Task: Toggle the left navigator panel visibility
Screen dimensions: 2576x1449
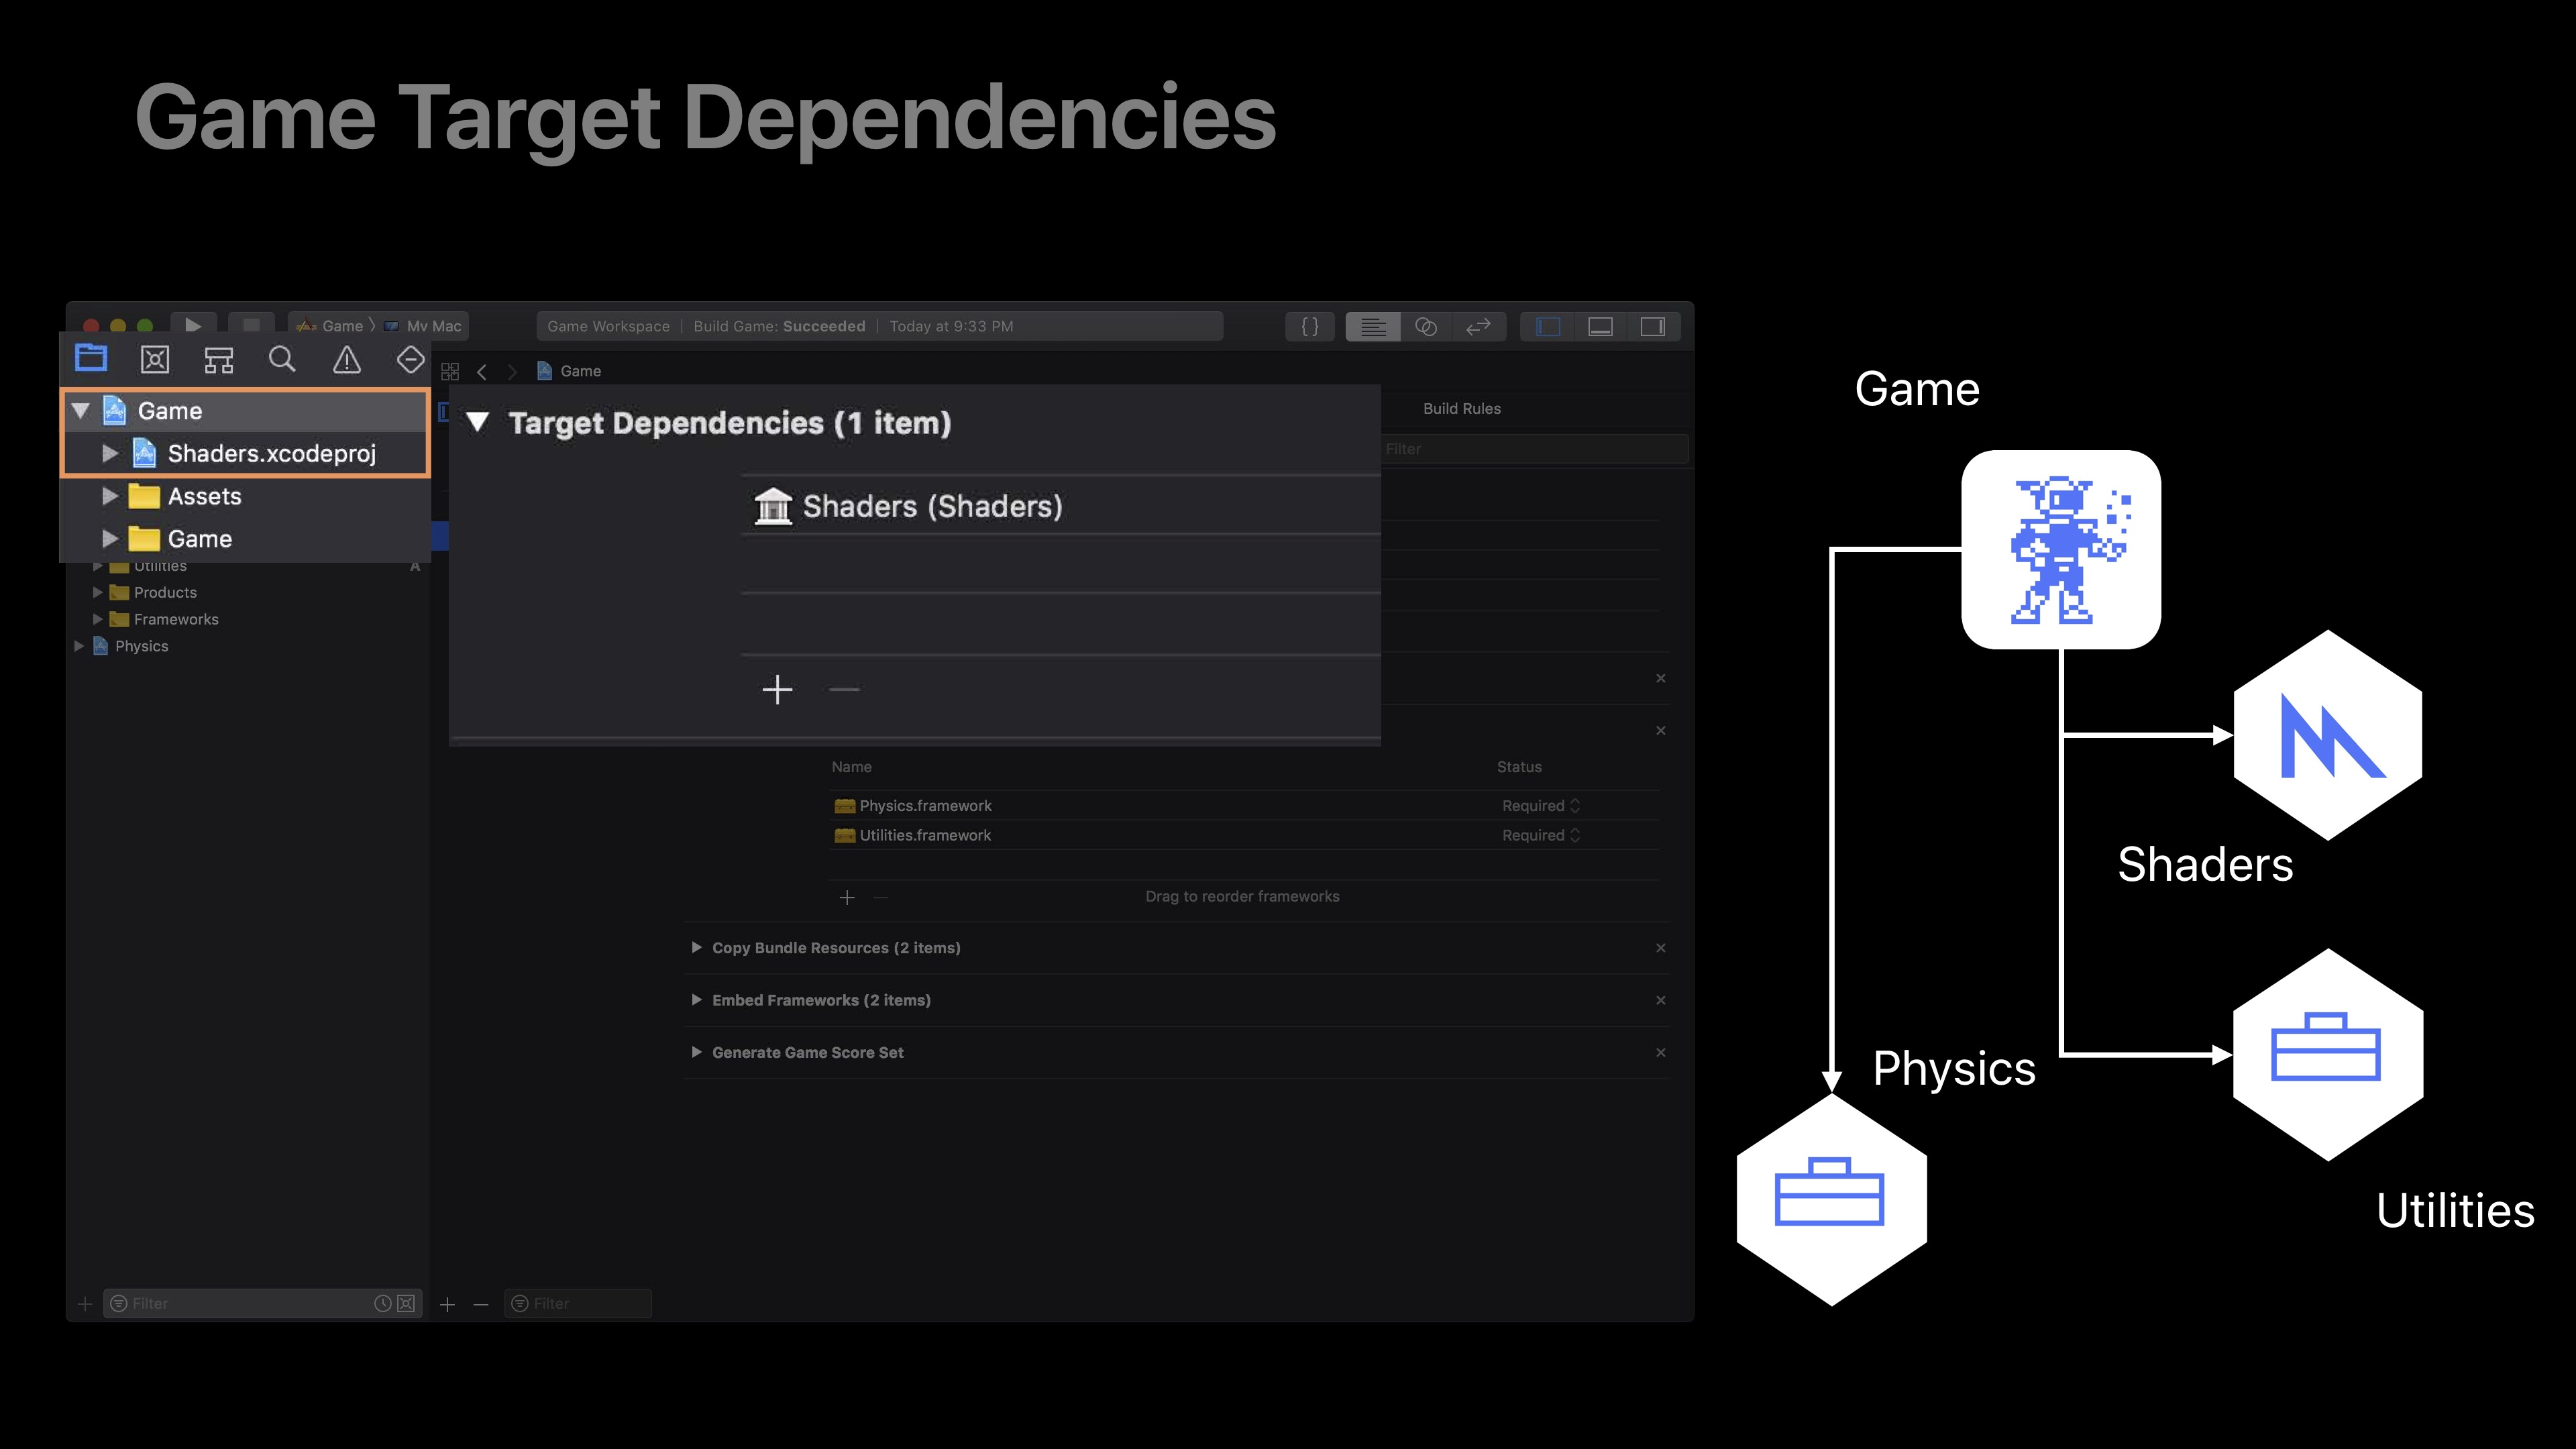Action: click(1547, 326)
